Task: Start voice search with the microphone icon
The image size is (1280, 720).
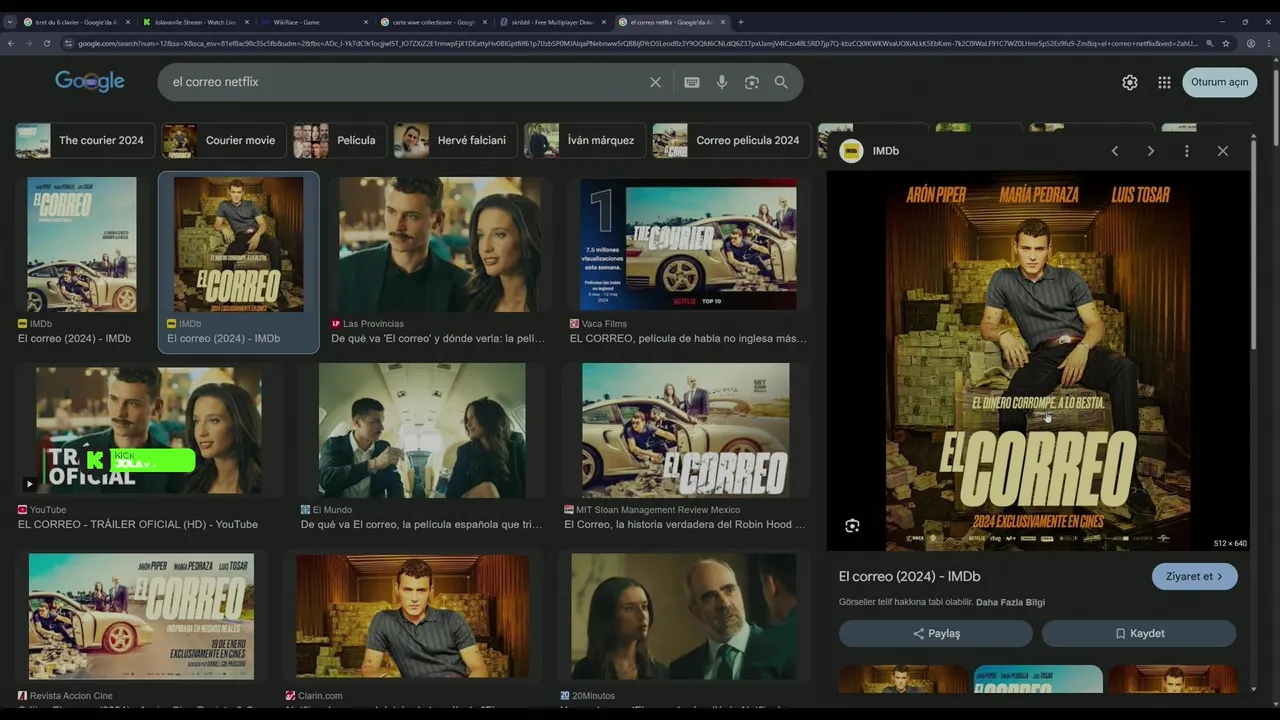Action: pos(722,82)
